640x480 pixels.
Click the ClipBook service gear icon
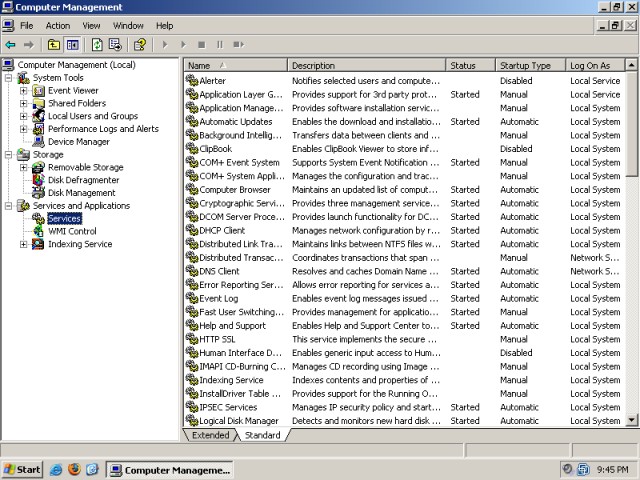(192, 149)
